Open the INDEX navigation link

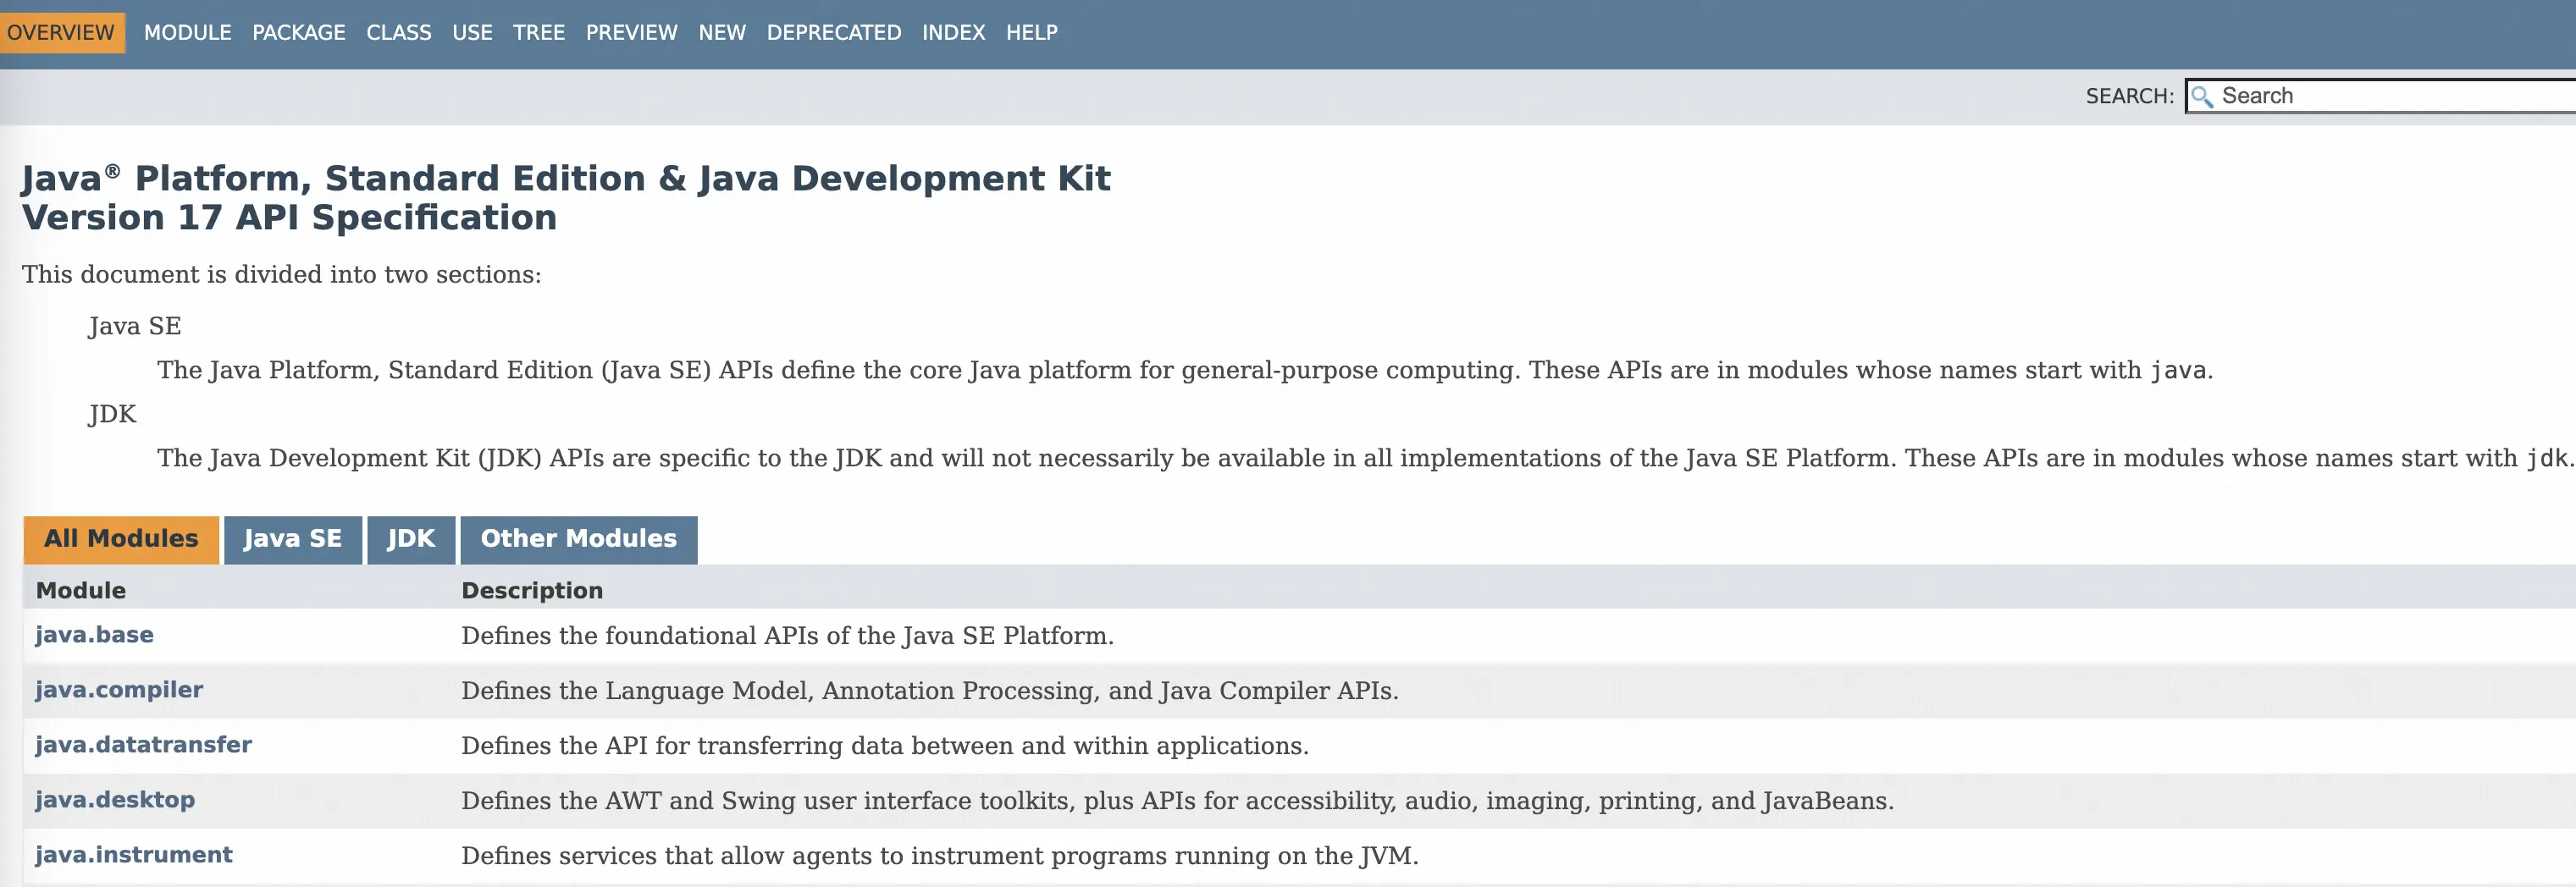click(x=953, y=33)
